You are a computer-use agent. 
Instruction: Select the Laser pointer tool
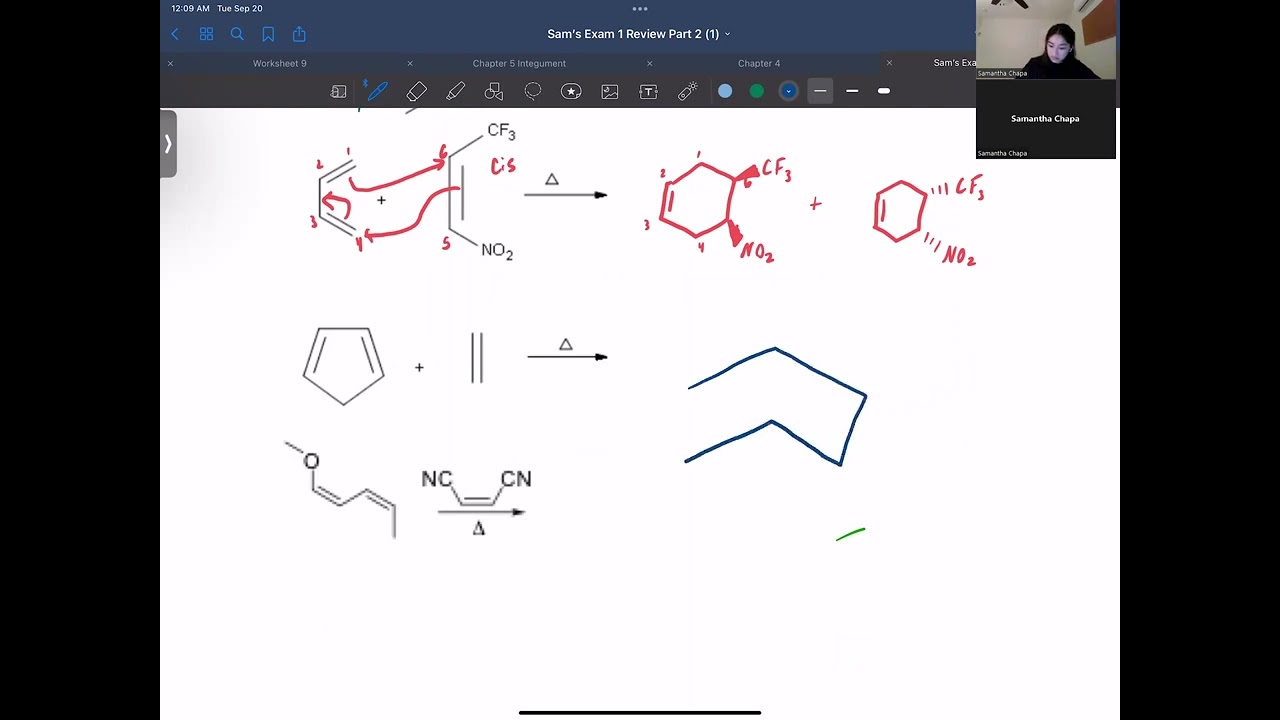tap(687, 91)
